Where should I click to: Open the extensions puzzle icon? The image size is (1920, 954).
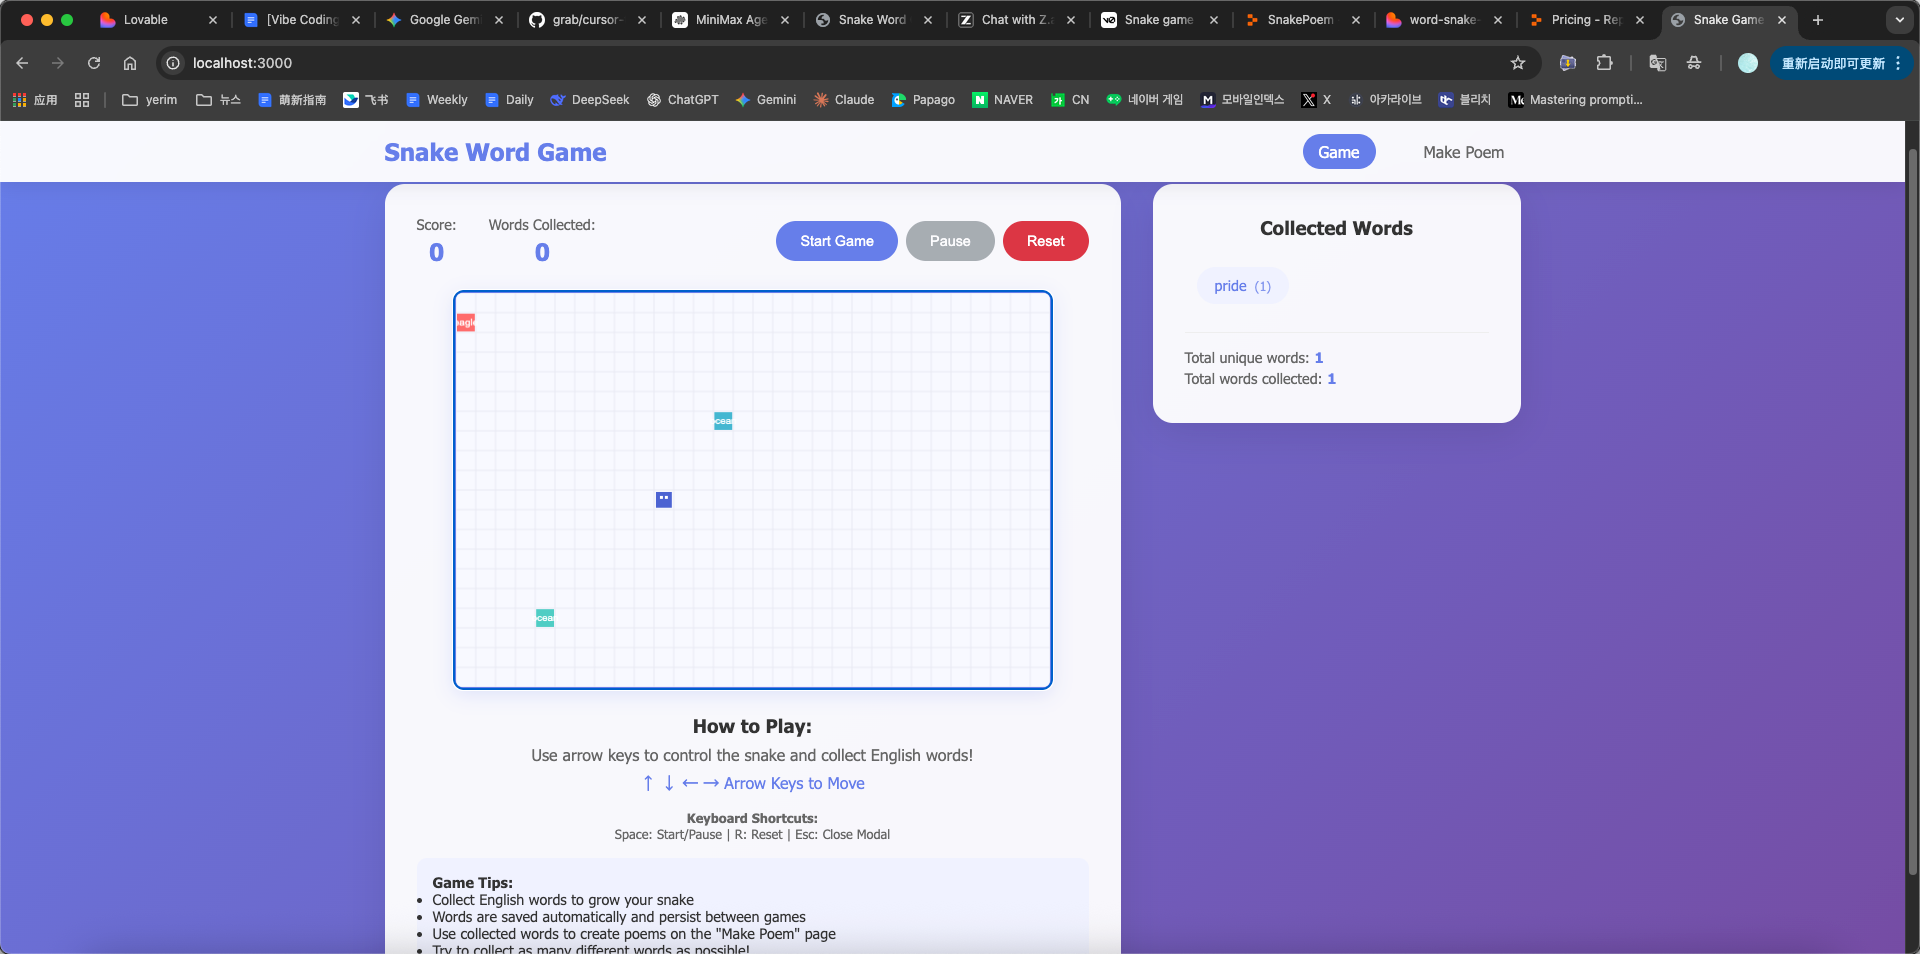1604,63
